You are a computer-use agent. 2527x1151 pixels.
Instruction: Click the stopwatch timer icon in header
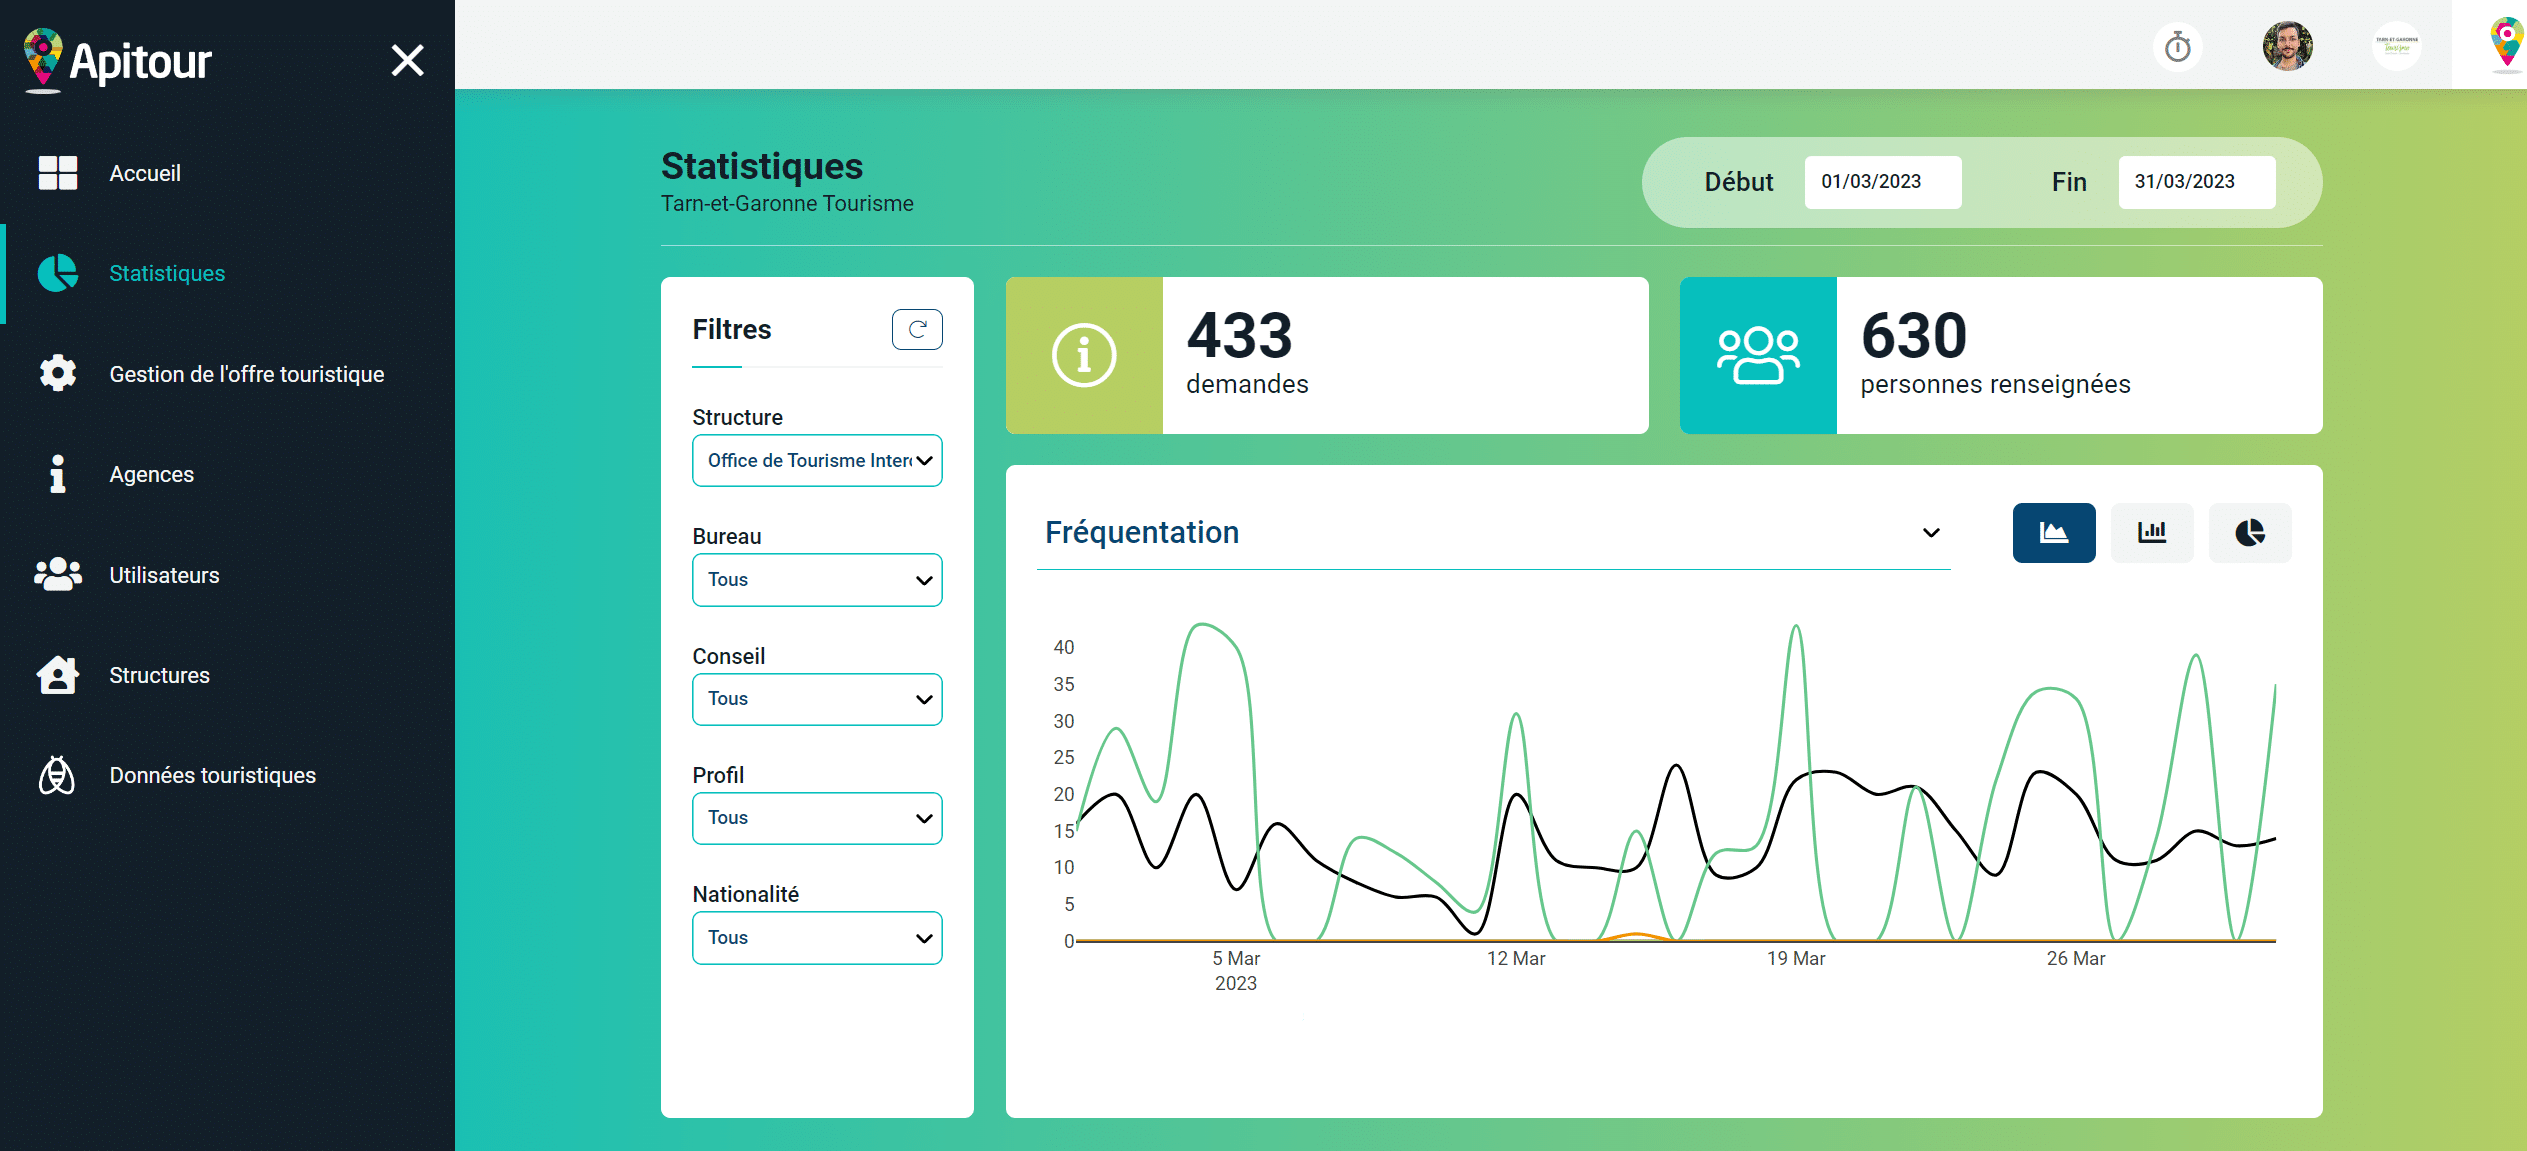2177,47
